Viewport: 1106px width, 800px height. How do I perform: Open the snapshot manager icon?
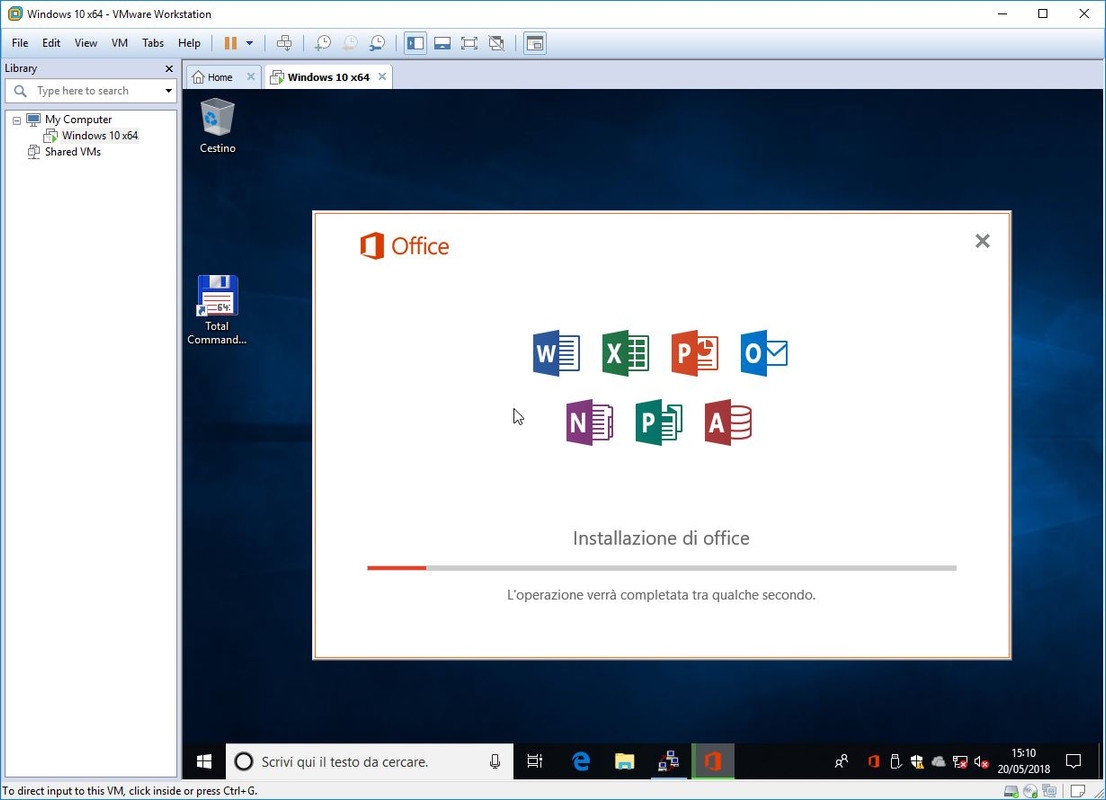click(x=377, y=43)
